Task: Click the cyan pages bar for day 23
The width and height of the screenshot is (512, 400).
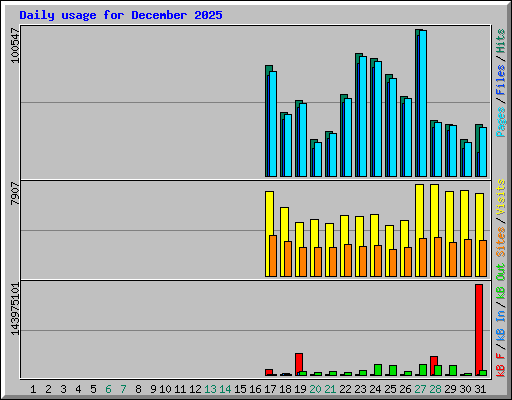Action: [x=363, y=116]
